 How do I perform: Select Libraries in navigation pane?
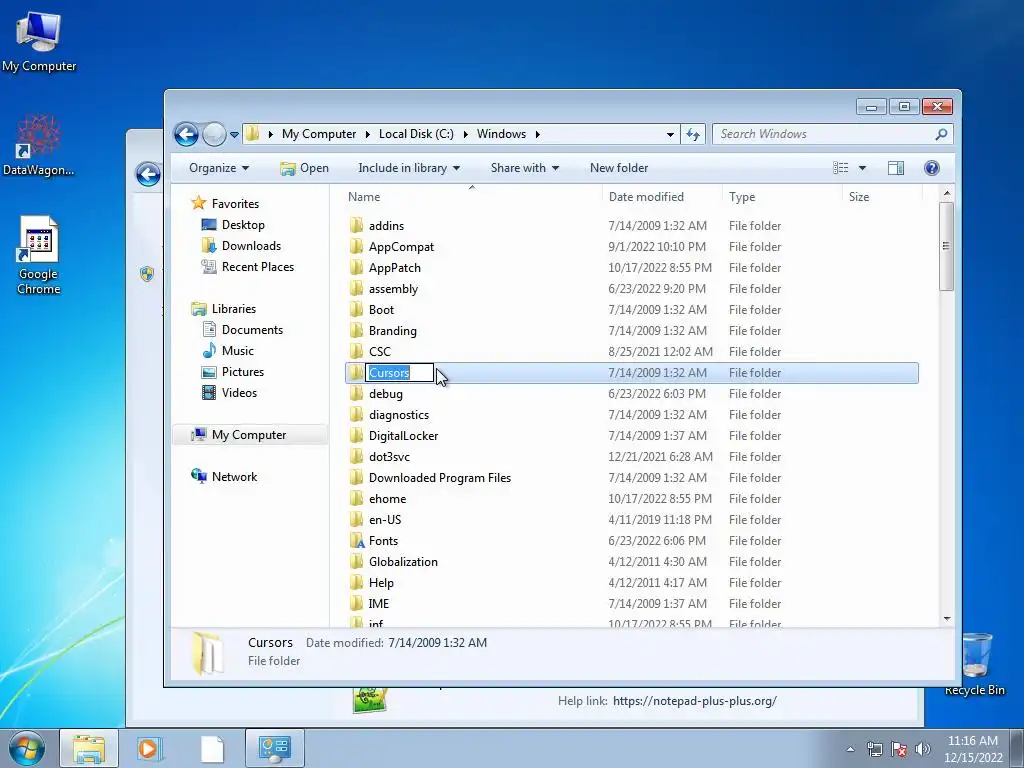[x=233, y=309]
